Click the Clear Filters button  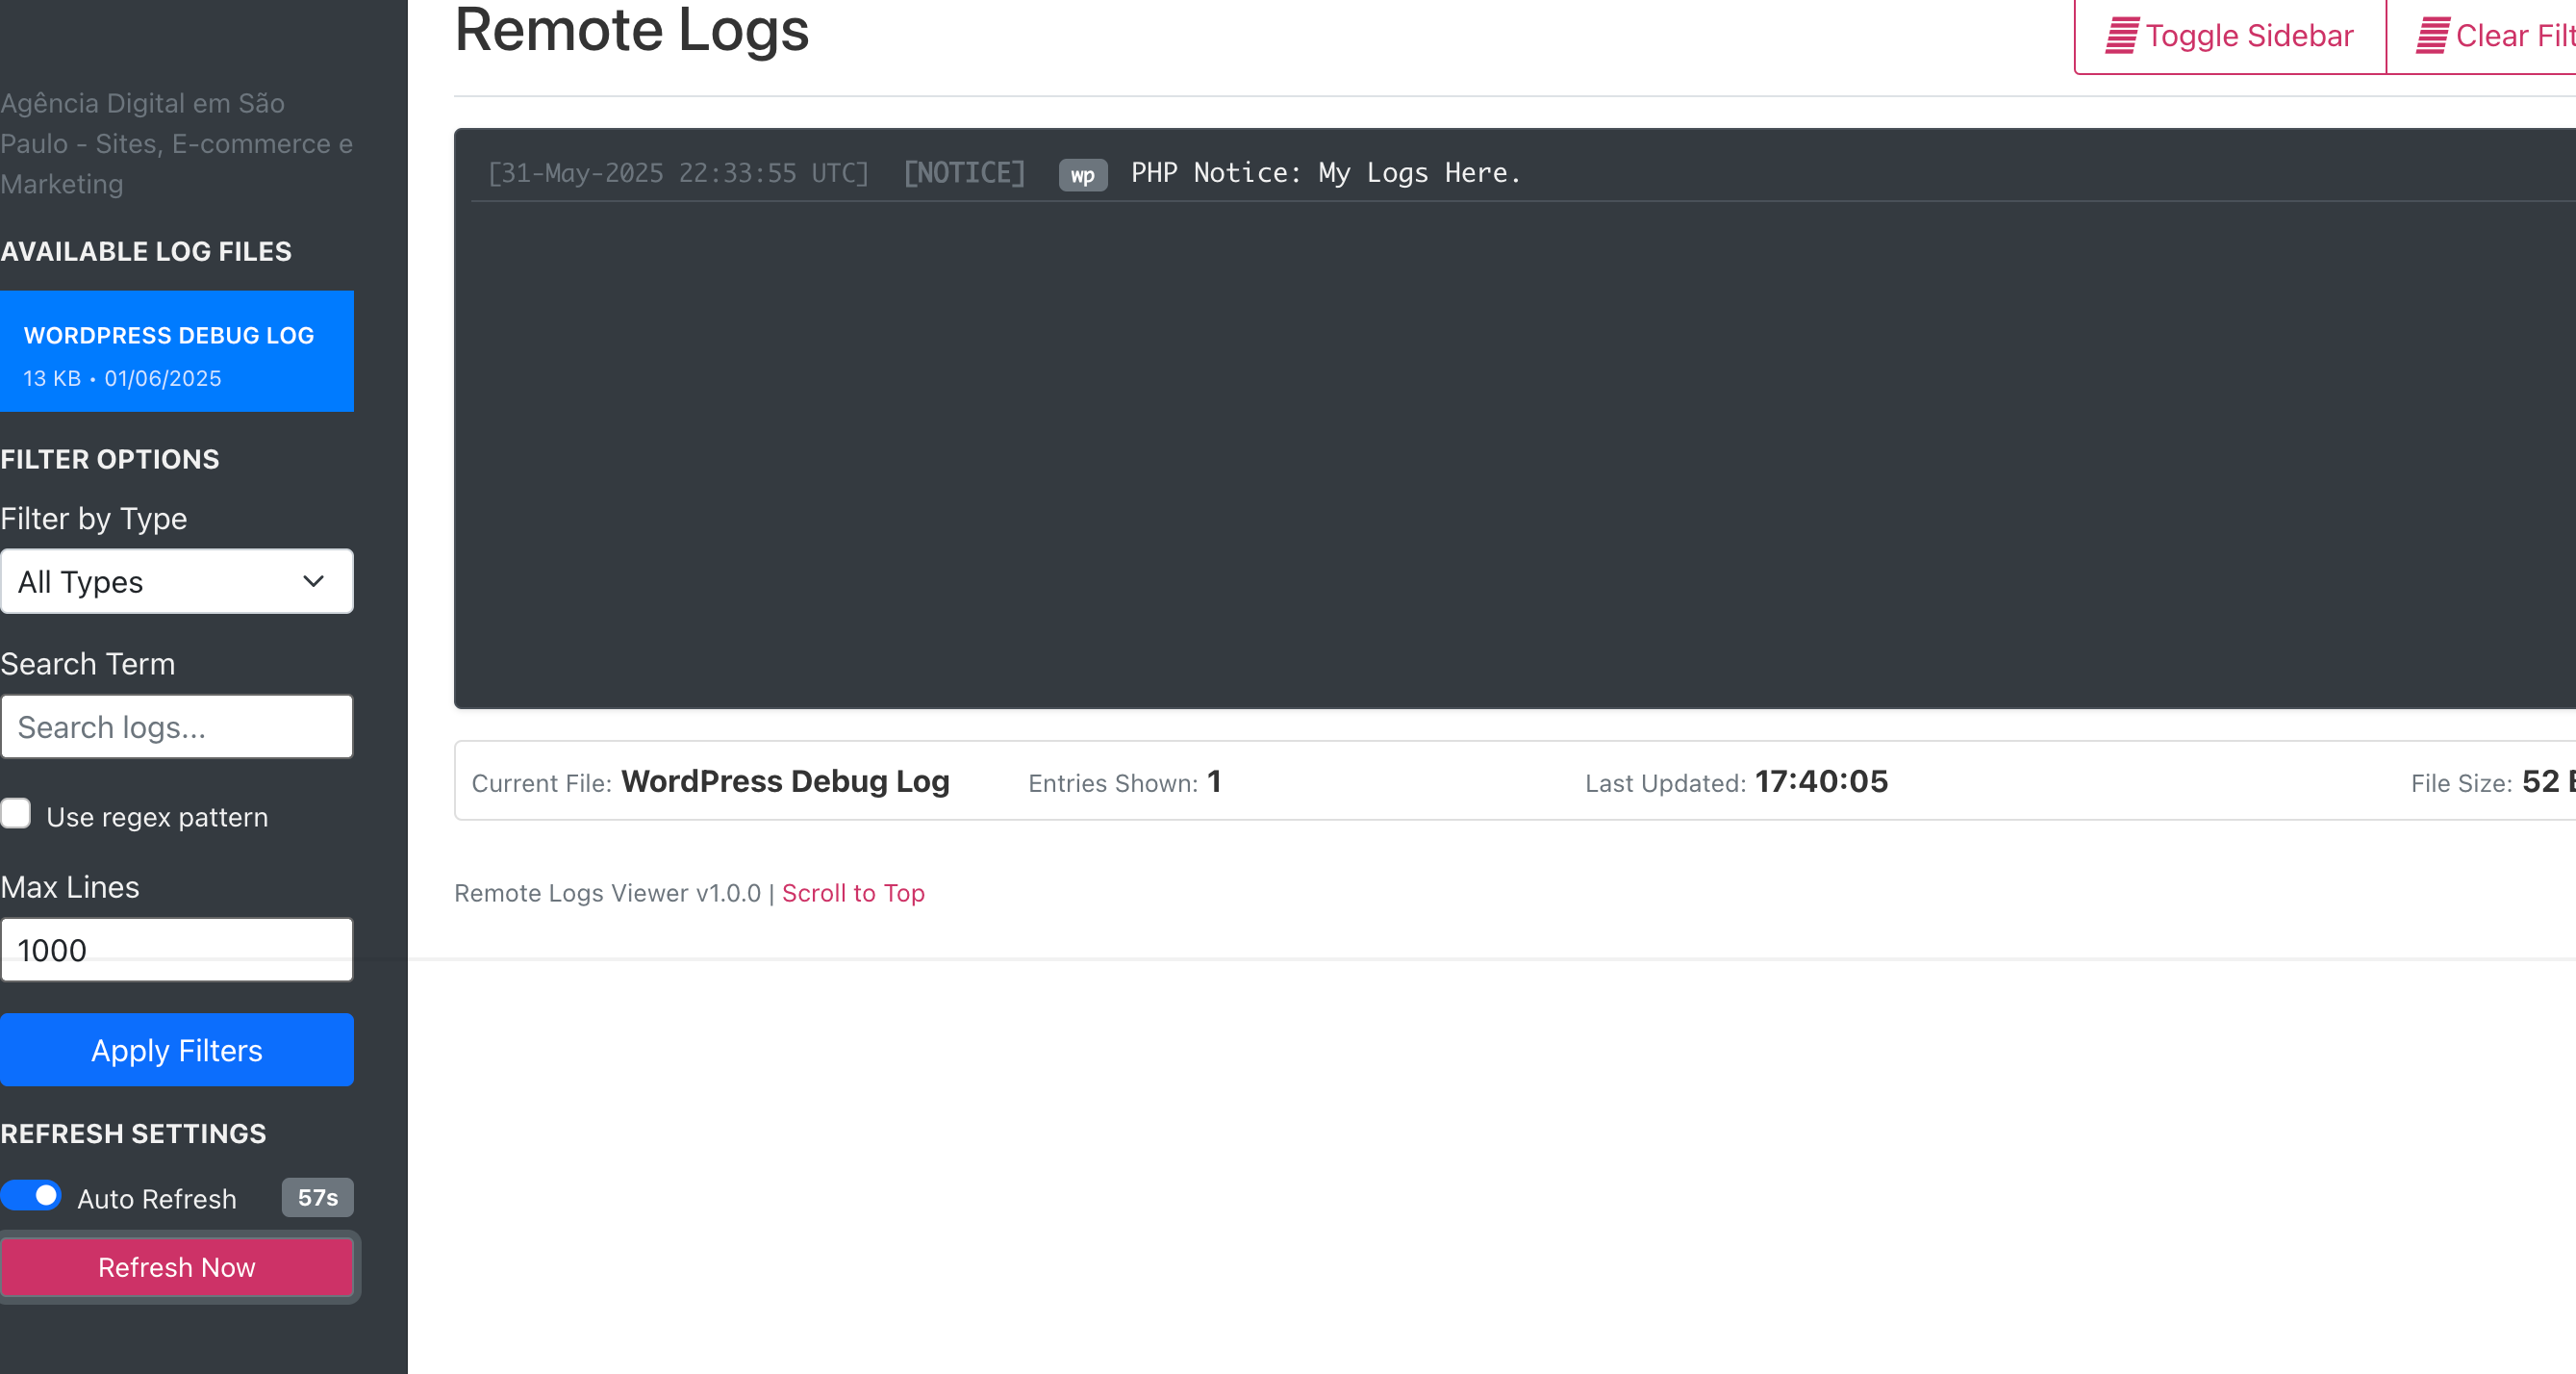pos(2482,36)
